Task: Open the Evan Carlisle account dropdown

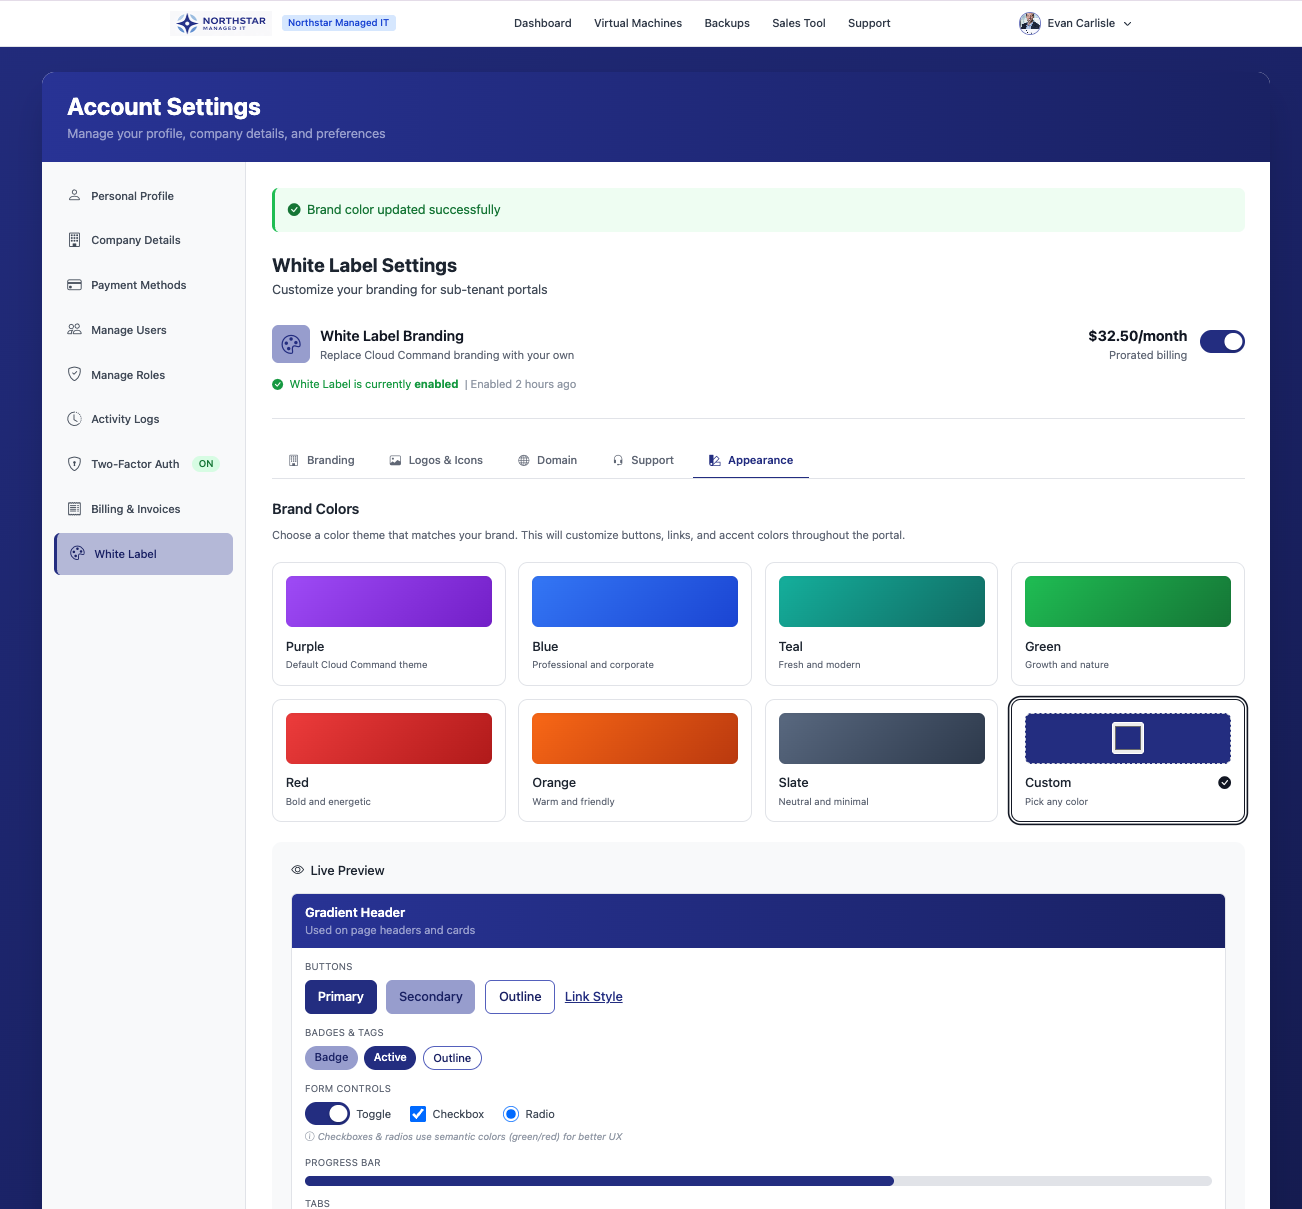Action: point(1075,23)
